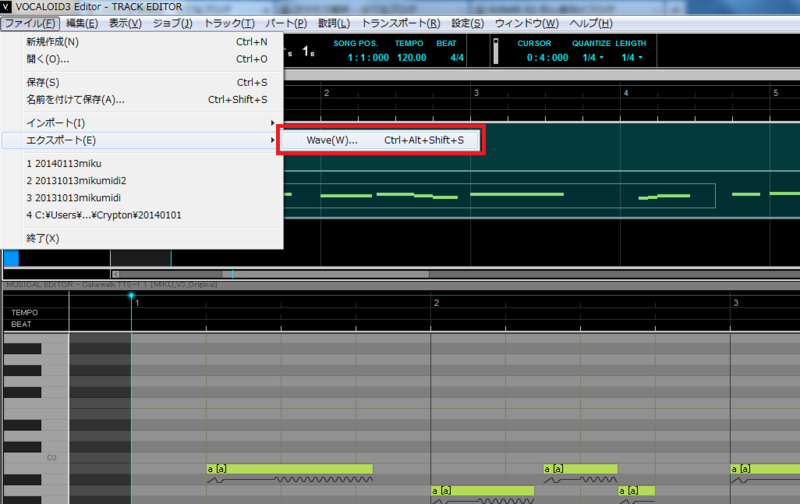Viewport: 800px width, 504px height.
Task: Open the トラック(T) menu
Action: pos(229,23)
